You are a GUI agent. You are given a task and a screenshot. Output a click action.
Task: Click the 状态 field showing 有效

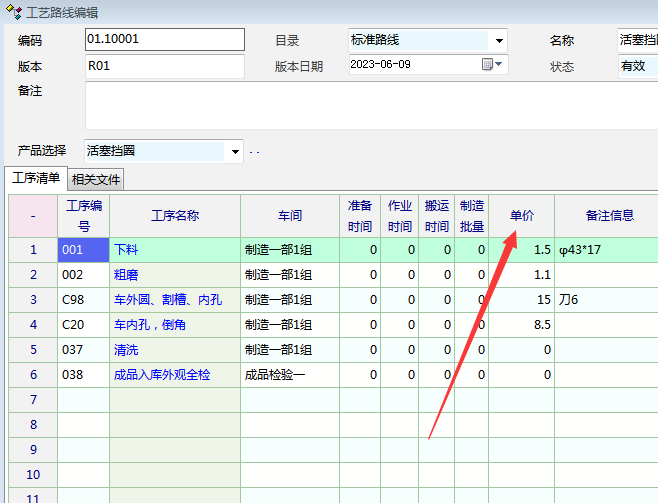coord(637,66)
